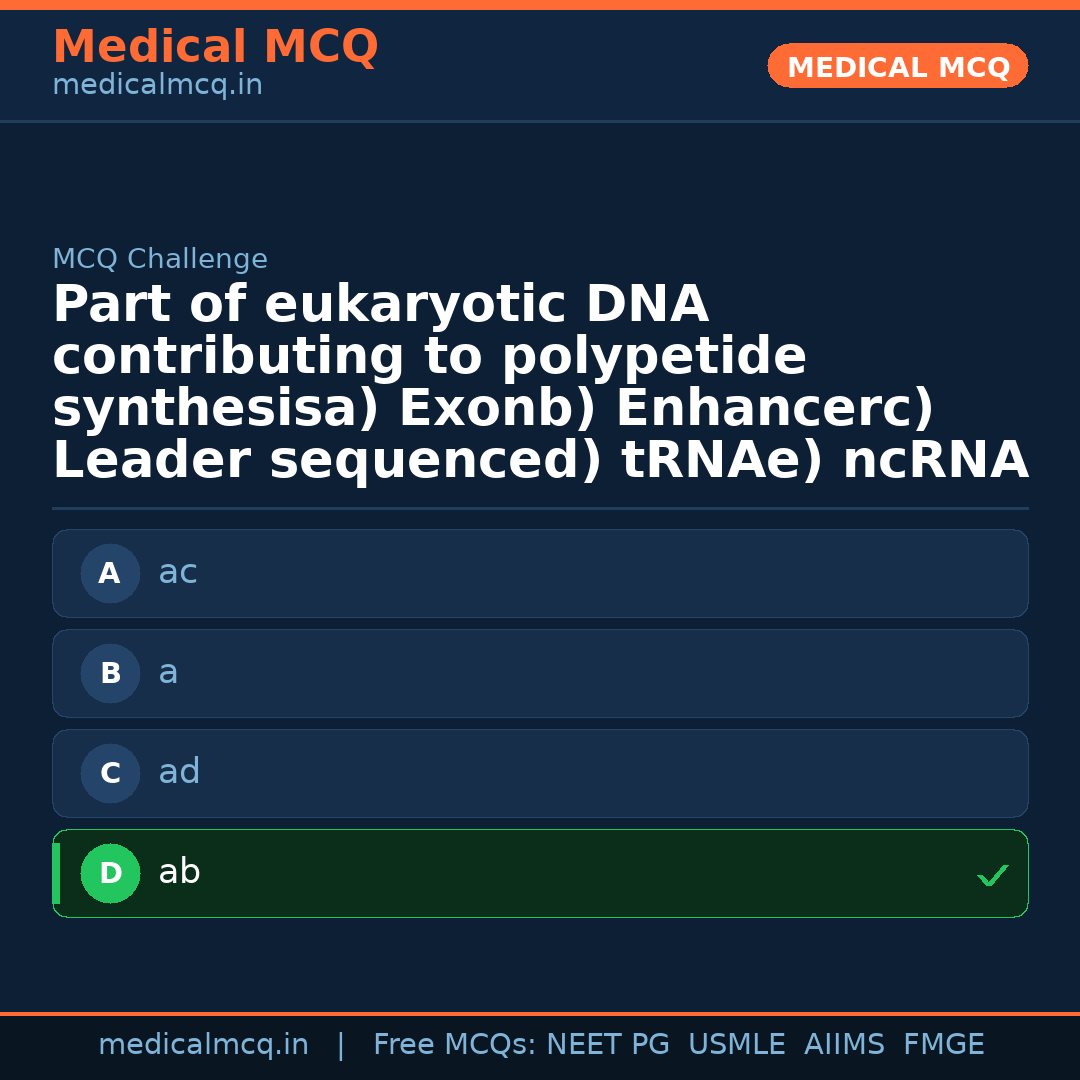Viewport: 1080px width, 1080px height.
Task: Open medicalmcq.in link under header title
Action: [x=157, y=86]
